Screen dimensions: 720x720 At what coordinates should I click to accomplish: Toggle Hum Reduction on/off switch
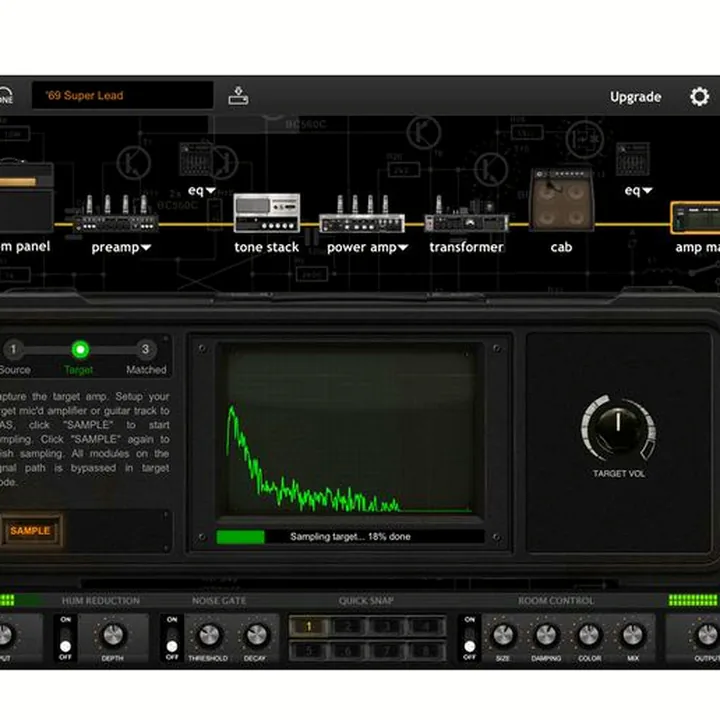point(65,638)
